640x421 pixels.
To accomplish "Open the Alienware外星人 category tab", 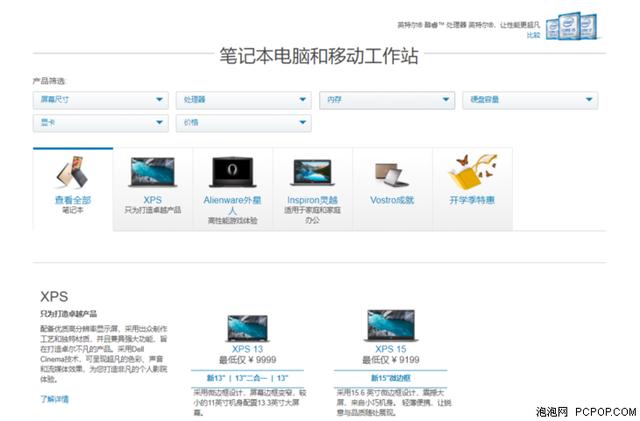I will click(x=232, y=189).
